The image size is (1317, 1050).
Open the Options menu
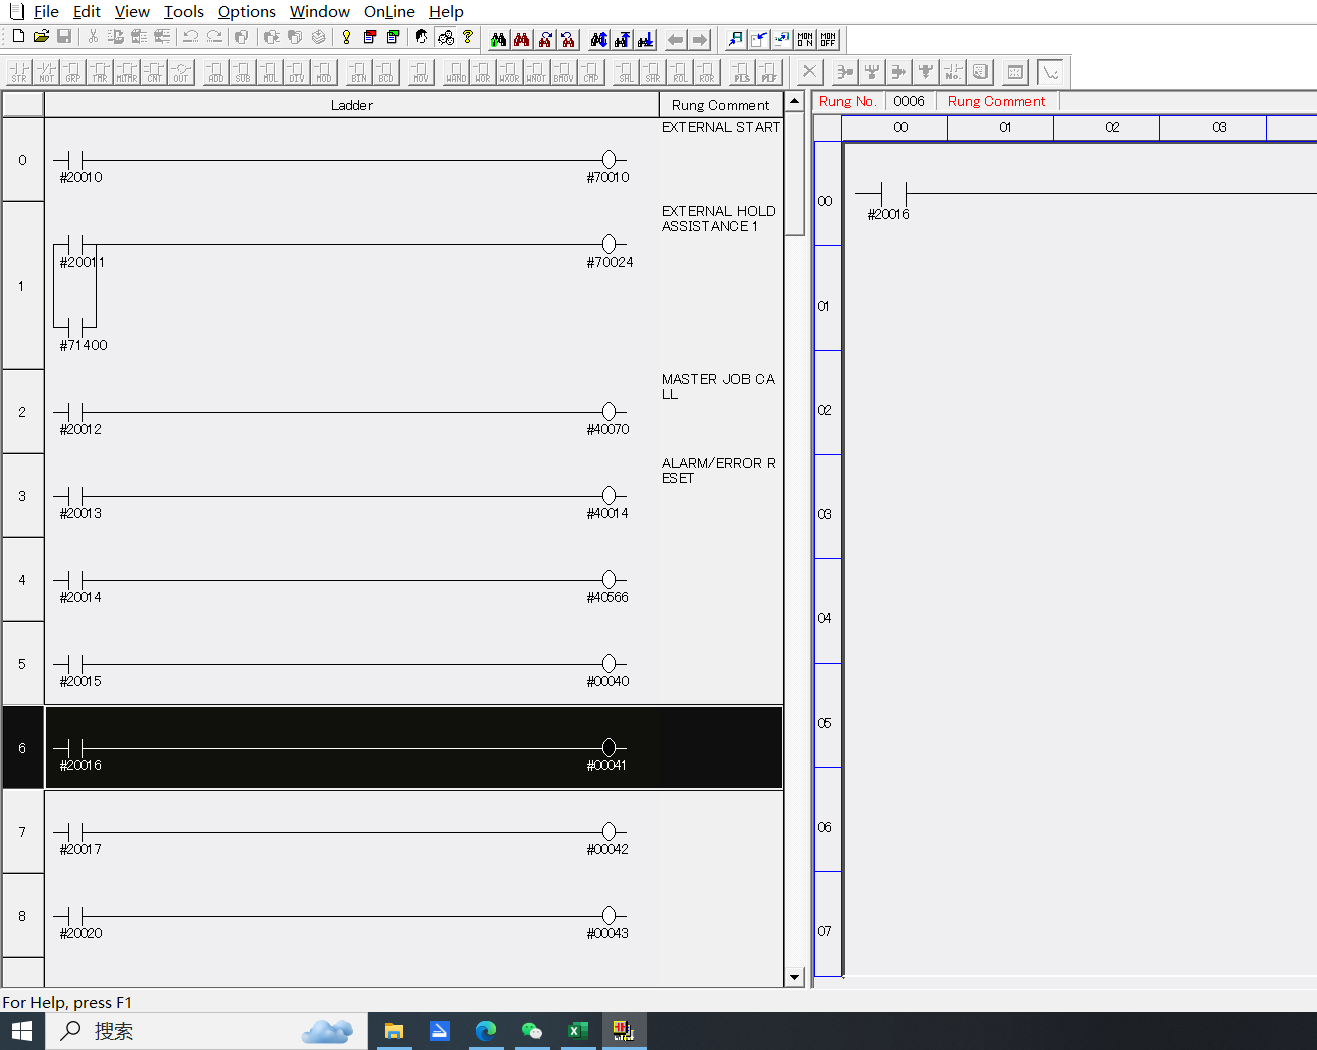click(x=246, y=12)
